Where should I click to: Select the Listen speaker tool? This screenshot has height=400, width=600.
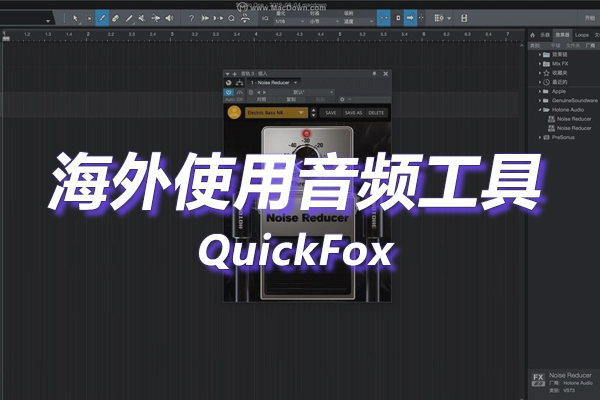[x=169, y=18]
